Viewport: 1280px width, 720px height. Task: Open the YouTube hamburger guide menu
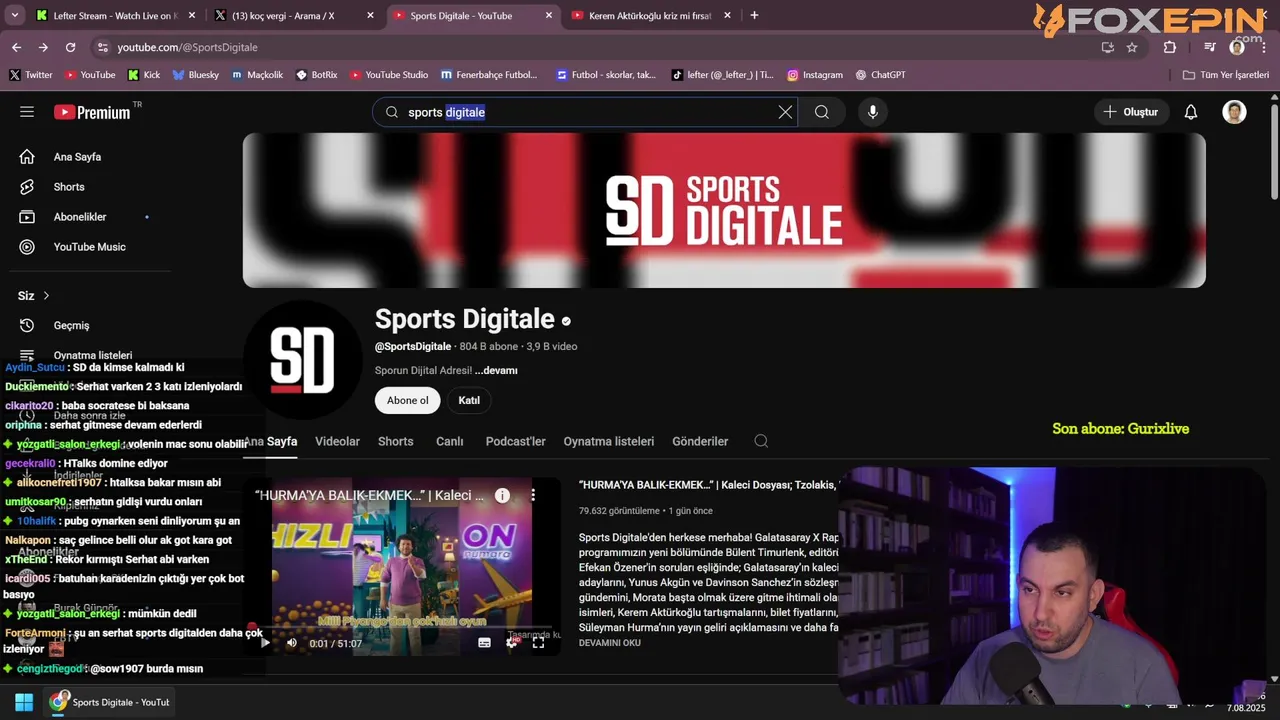[x=27, y=112]
